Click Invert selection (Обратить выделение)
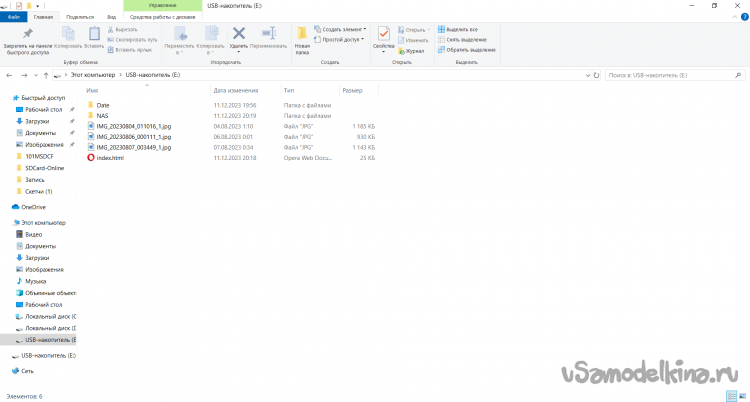The width and height of the screenshot is (750, 402). click(x=470, y=50)
